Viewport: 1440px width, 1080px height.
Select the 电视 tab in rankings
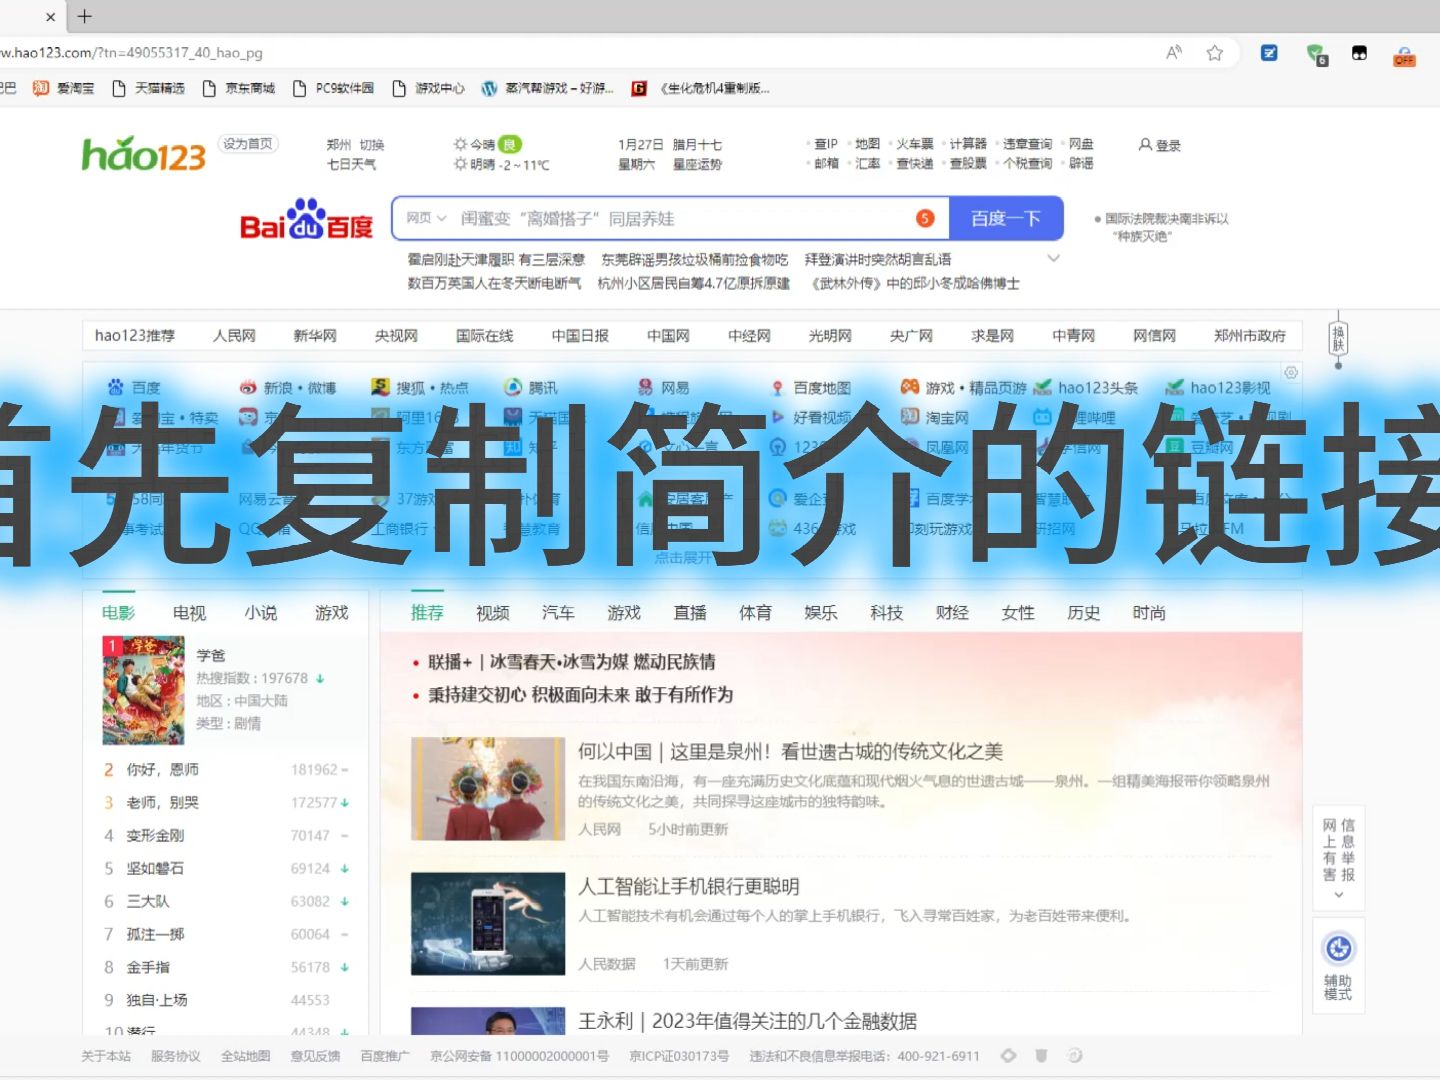pyautogui.click(x=189, y=613)
